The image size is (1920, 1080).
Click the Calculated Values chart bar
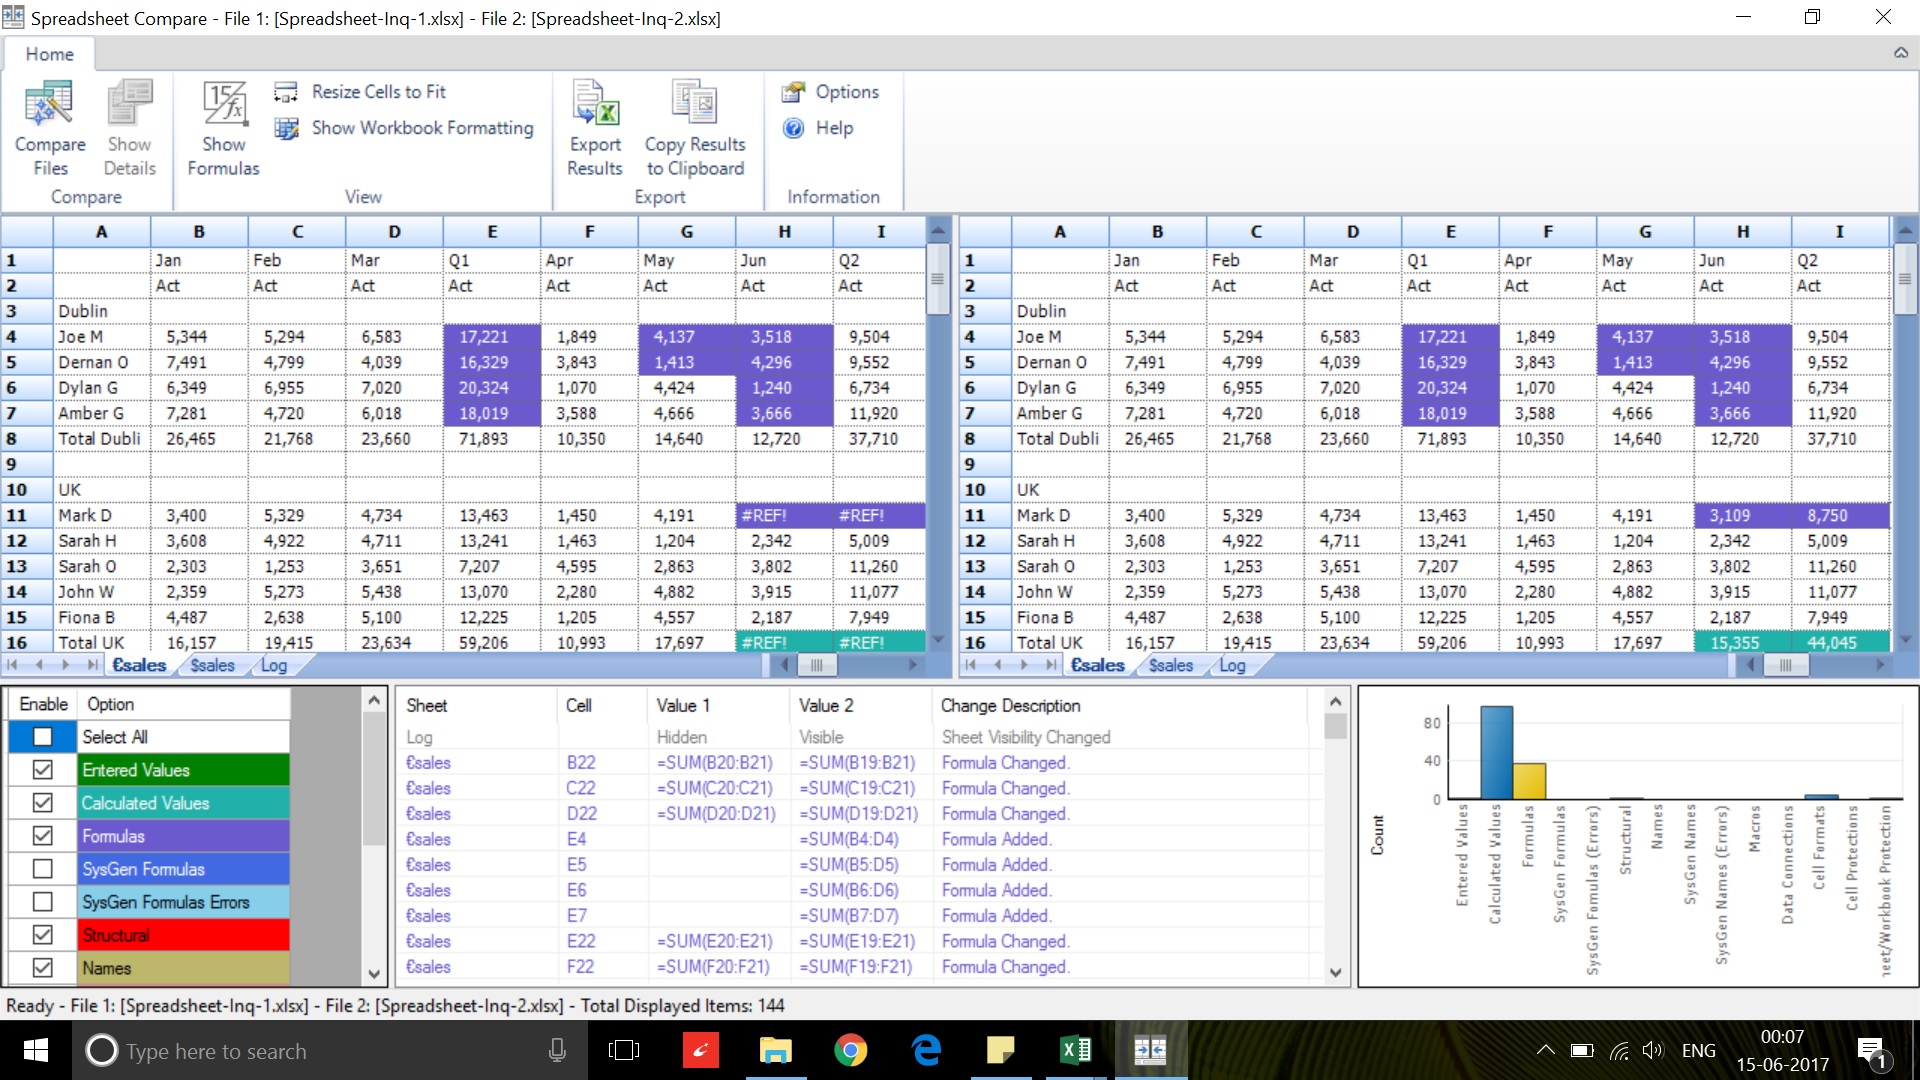pos(1496,752)
